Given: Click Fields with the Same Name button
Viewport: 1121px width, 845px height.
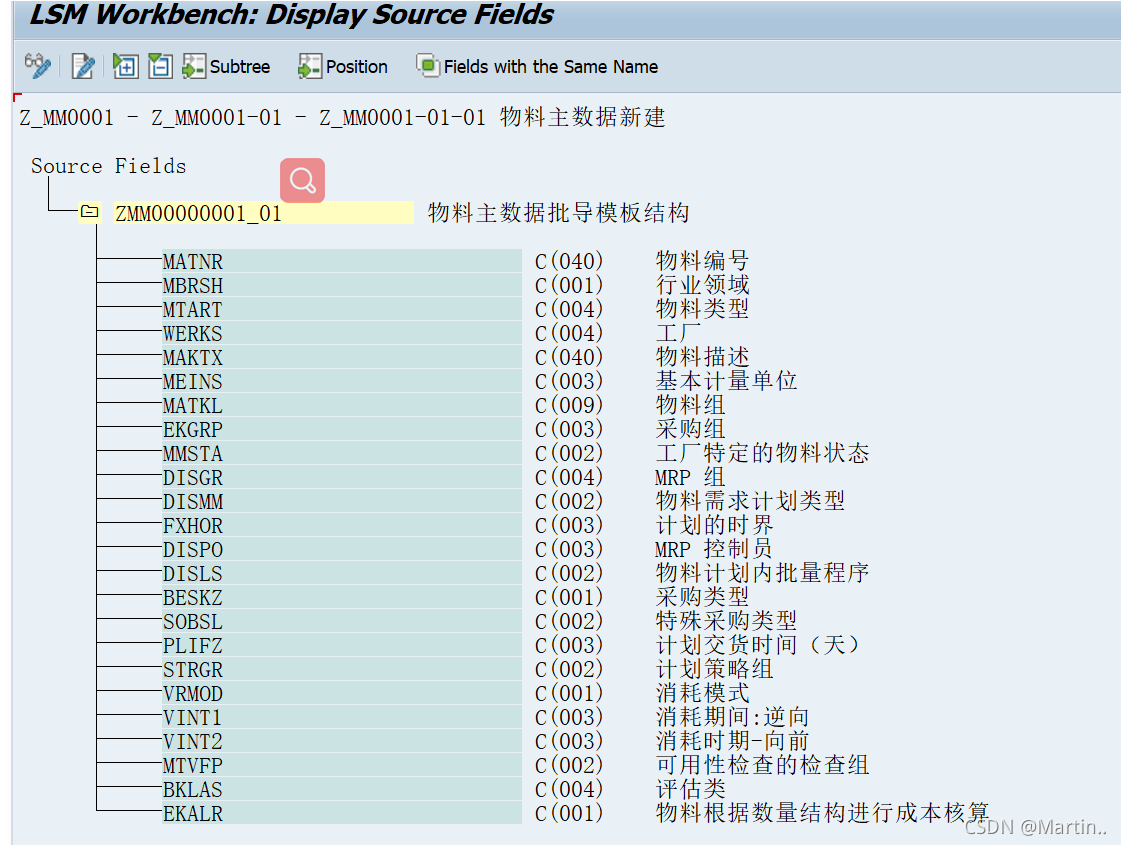Looking at the screenshot, I should (x=537, y=66).
